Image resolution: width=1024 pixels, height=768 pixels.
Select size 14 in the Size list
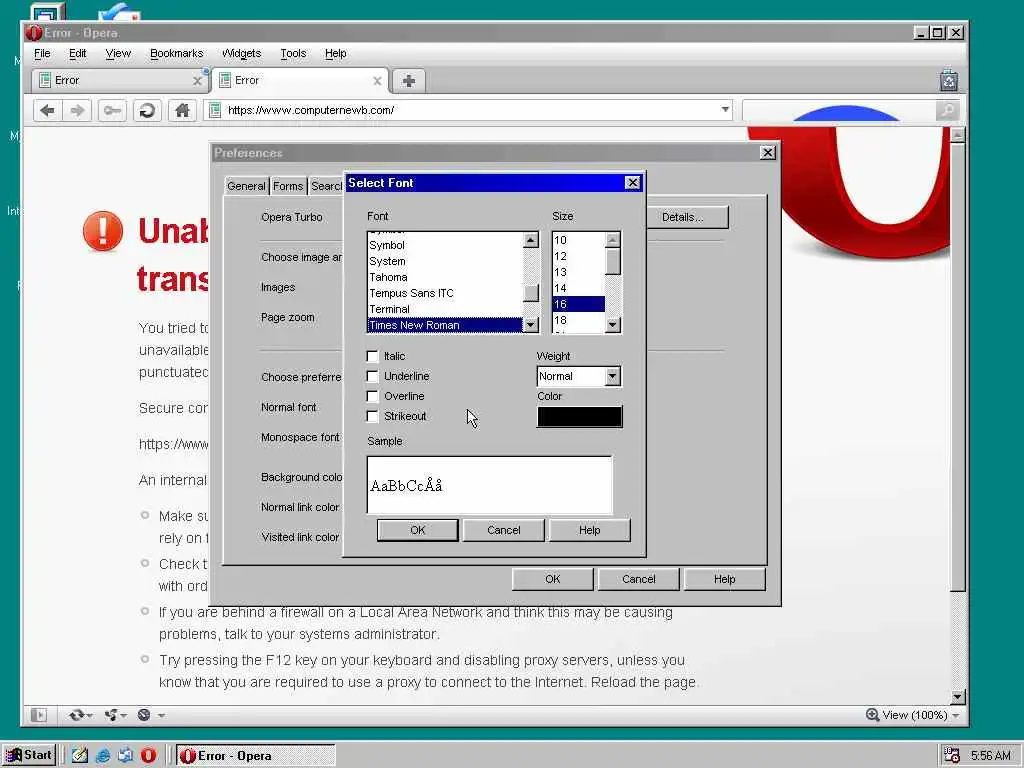(579, 288)
